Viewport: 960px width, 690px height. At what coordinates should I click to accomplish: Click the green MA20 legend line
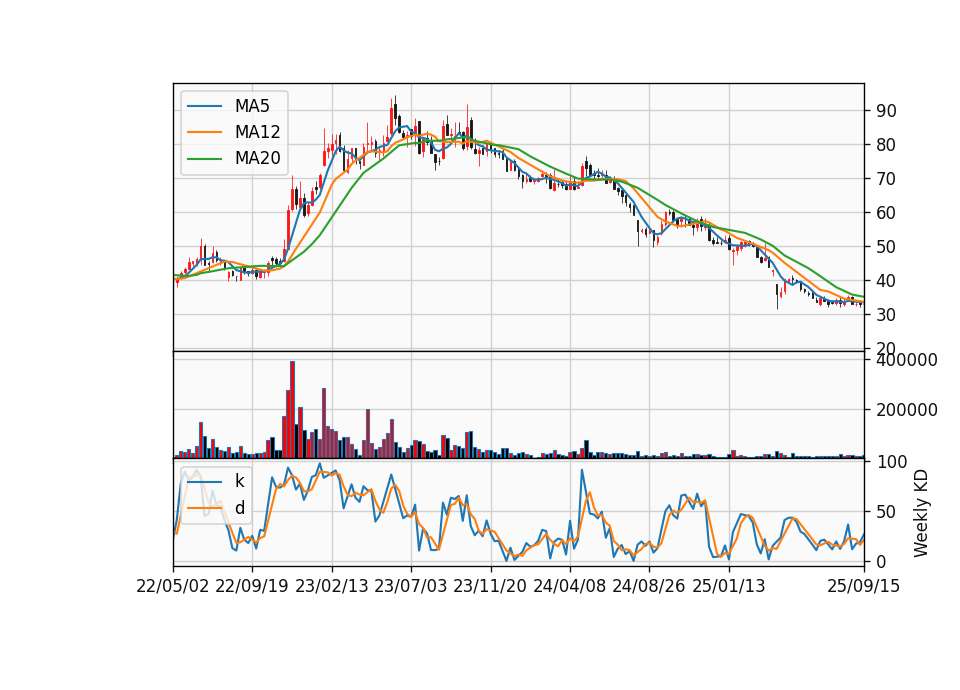tap(204, 158)
